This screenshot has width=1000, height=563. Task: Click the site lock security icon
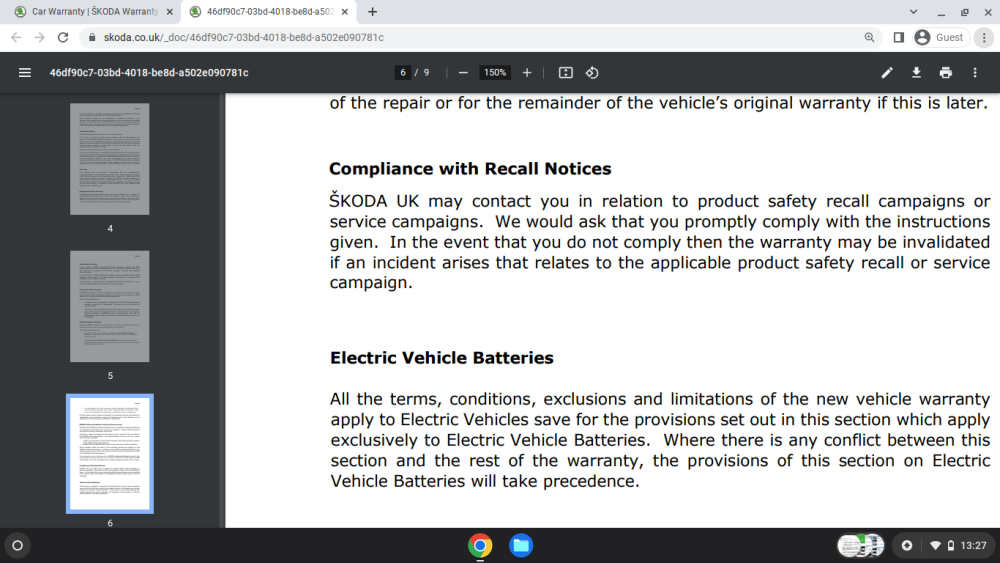92,38
